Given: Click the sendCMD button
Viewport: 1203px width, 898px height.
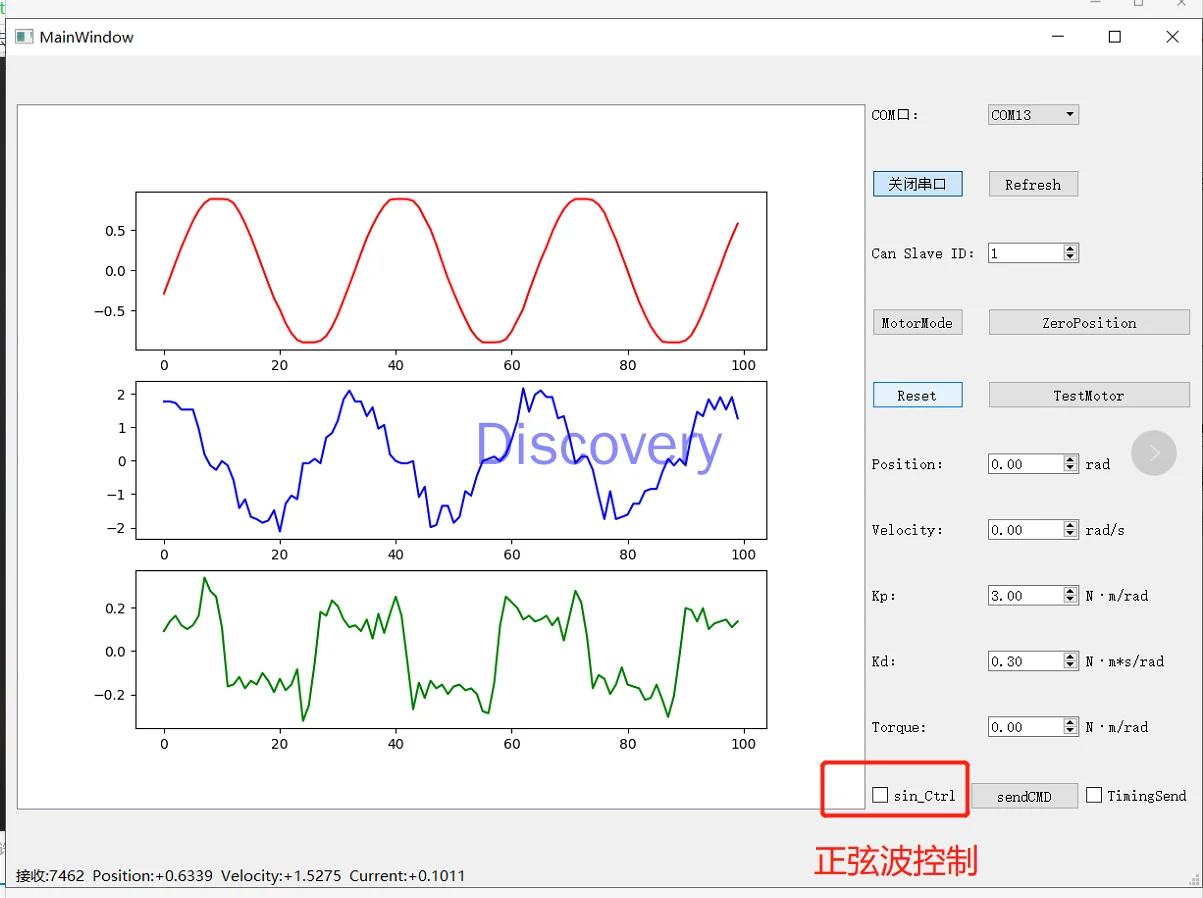Looking at the screenshot, I should click(1024, 796).
